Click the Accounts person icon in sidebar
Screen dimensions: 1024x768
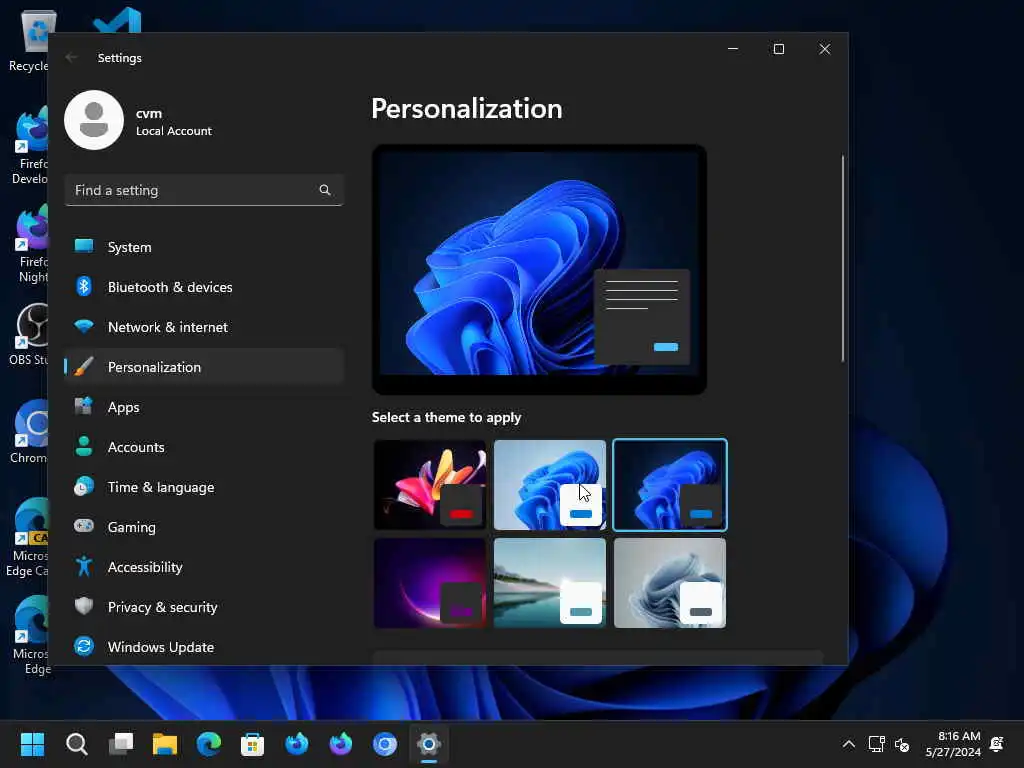point(84,446)
